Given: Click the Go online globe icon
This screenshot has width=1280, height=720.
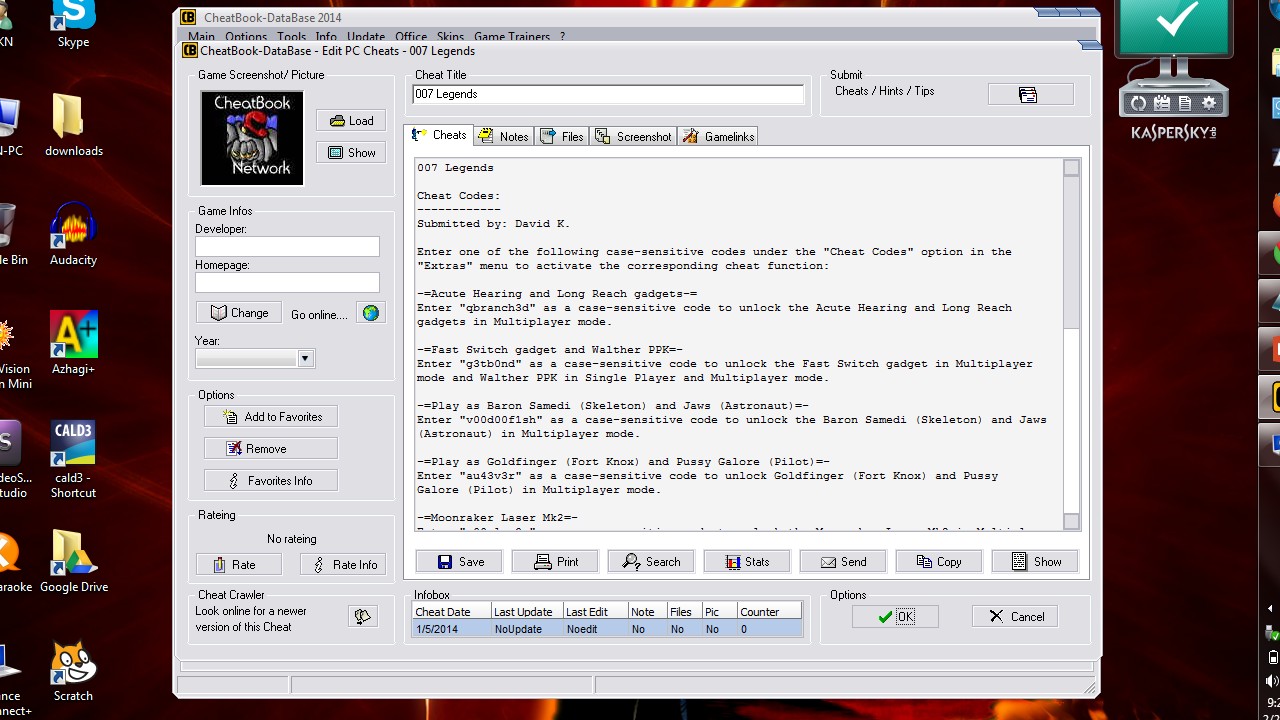Looking at the screenshot, I should coord(371,313).
